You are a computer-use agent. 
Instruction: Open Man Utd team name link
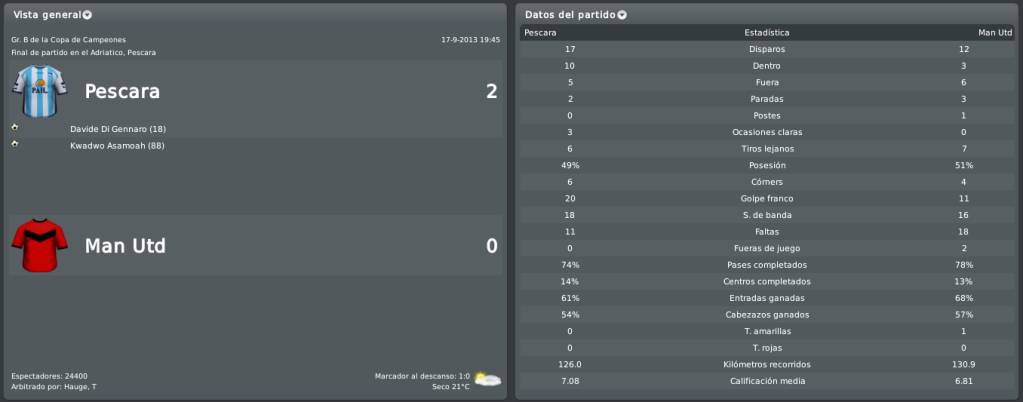tap(125, 246)
